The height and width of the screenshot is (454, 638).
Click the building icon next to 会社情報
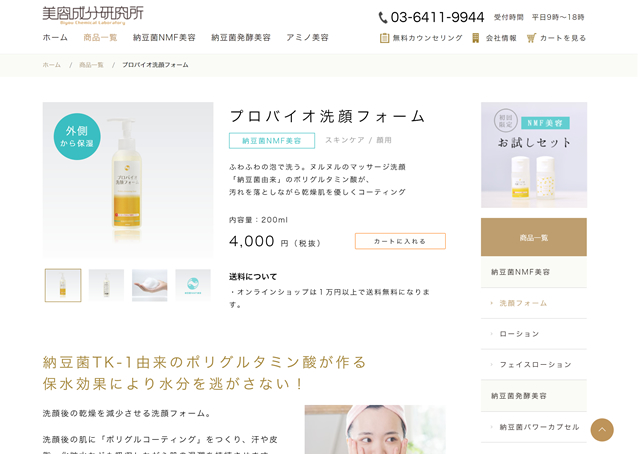tap(475, 38)
